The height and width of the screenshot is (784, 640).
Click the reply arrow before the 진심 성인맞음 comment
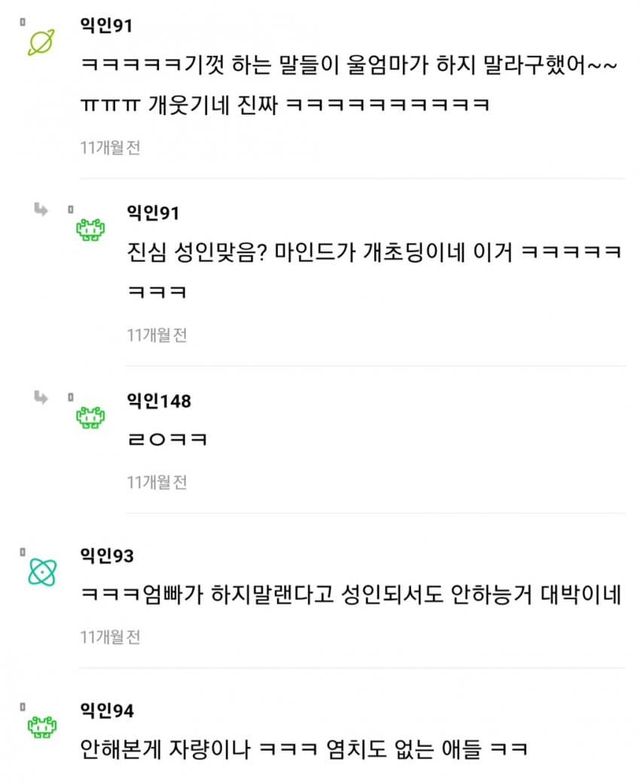click(x=41, y=209)
